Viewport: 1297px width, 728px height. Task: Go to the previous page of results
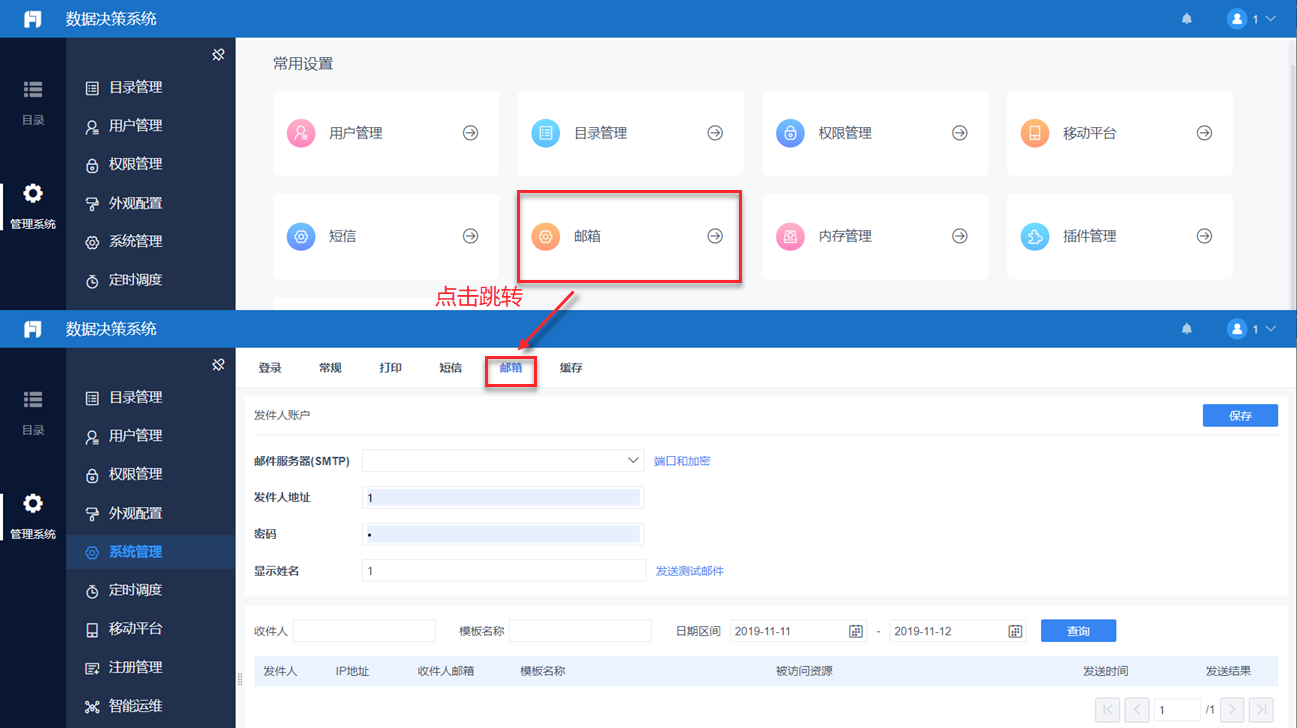pyautogui.click(x=1137, y=709)
